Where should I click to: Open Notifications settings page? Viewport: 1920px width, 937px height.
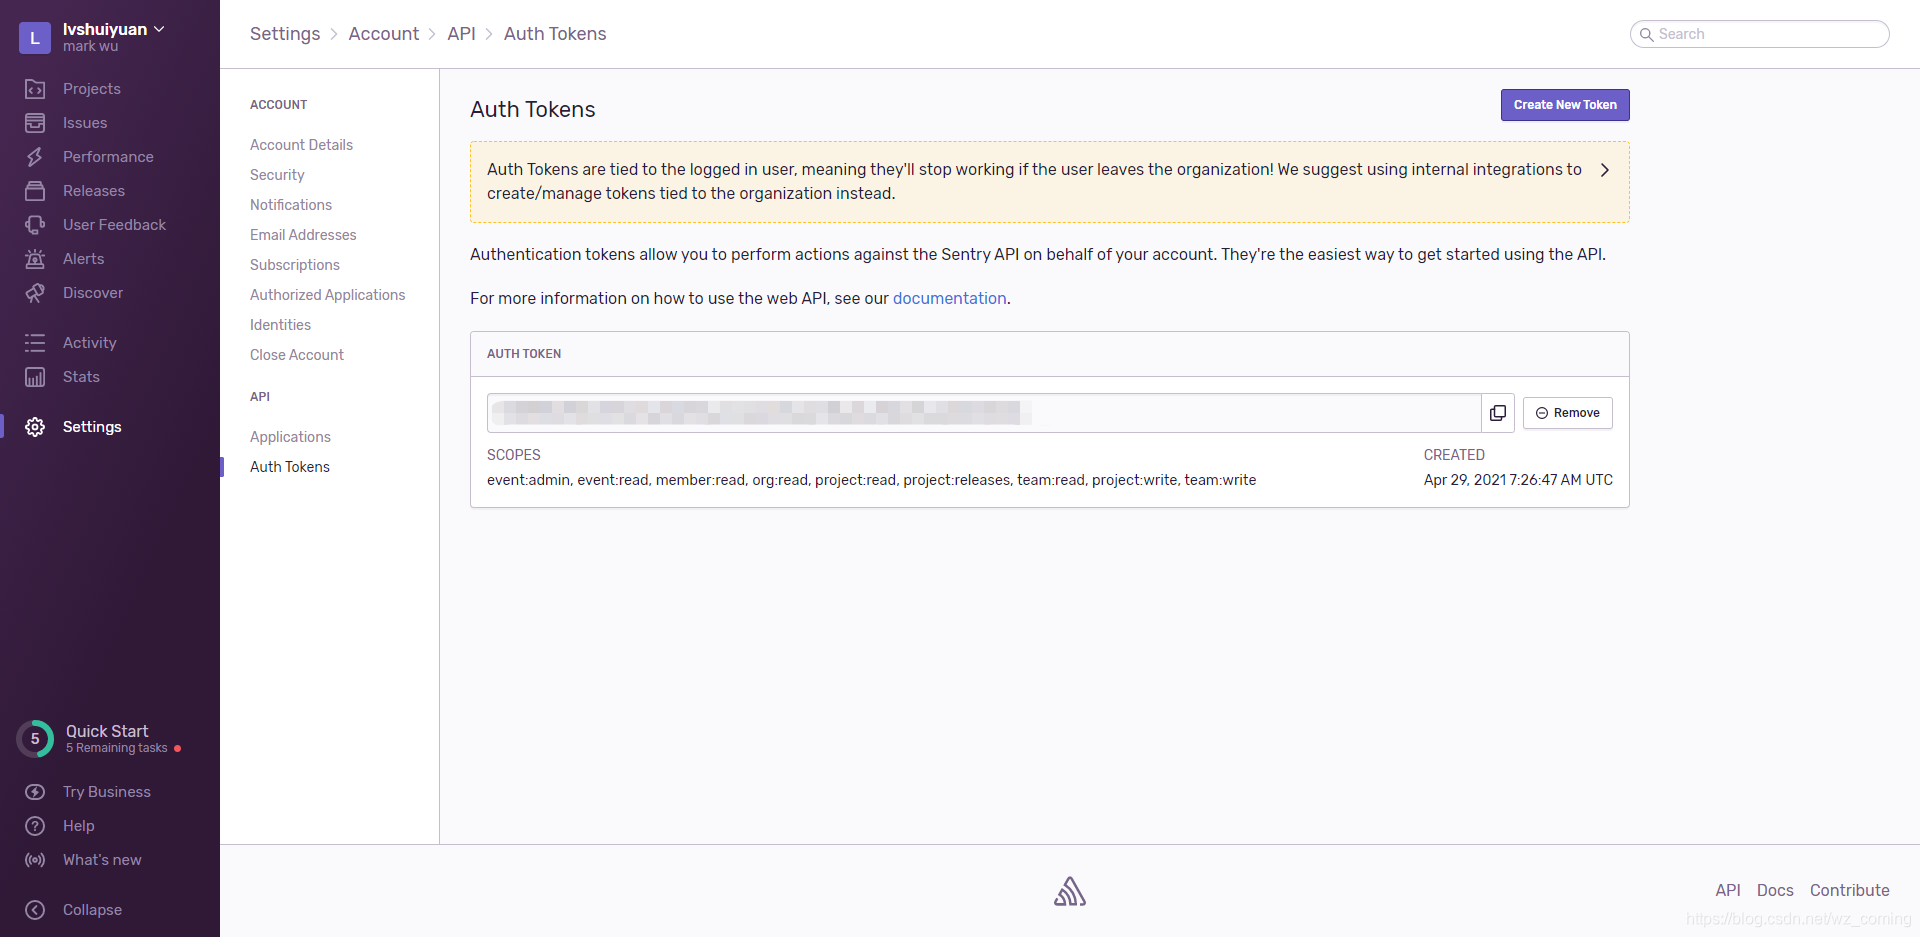[291, 205]
